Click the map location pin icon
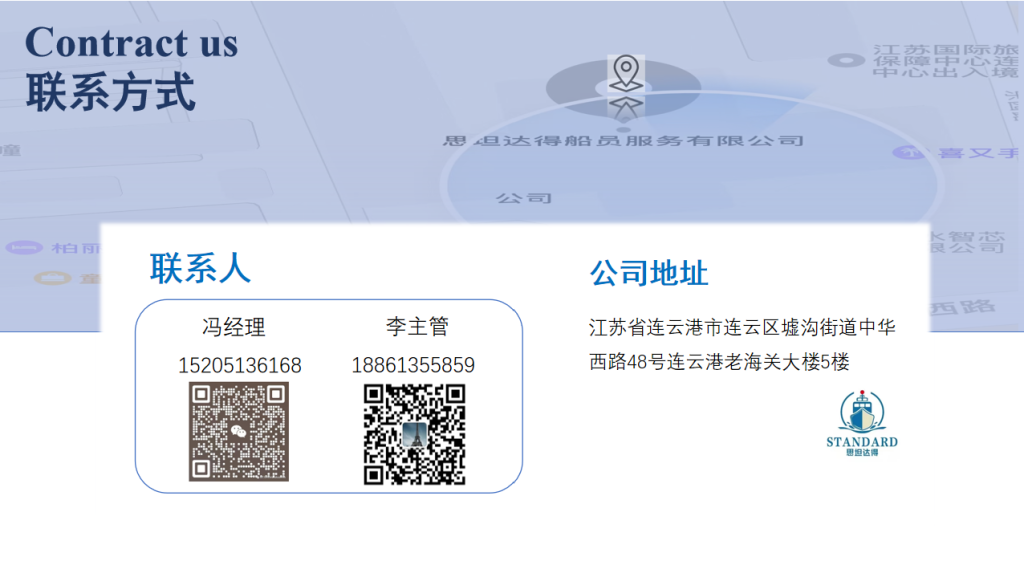1024x569 pixels. (626, 73)
